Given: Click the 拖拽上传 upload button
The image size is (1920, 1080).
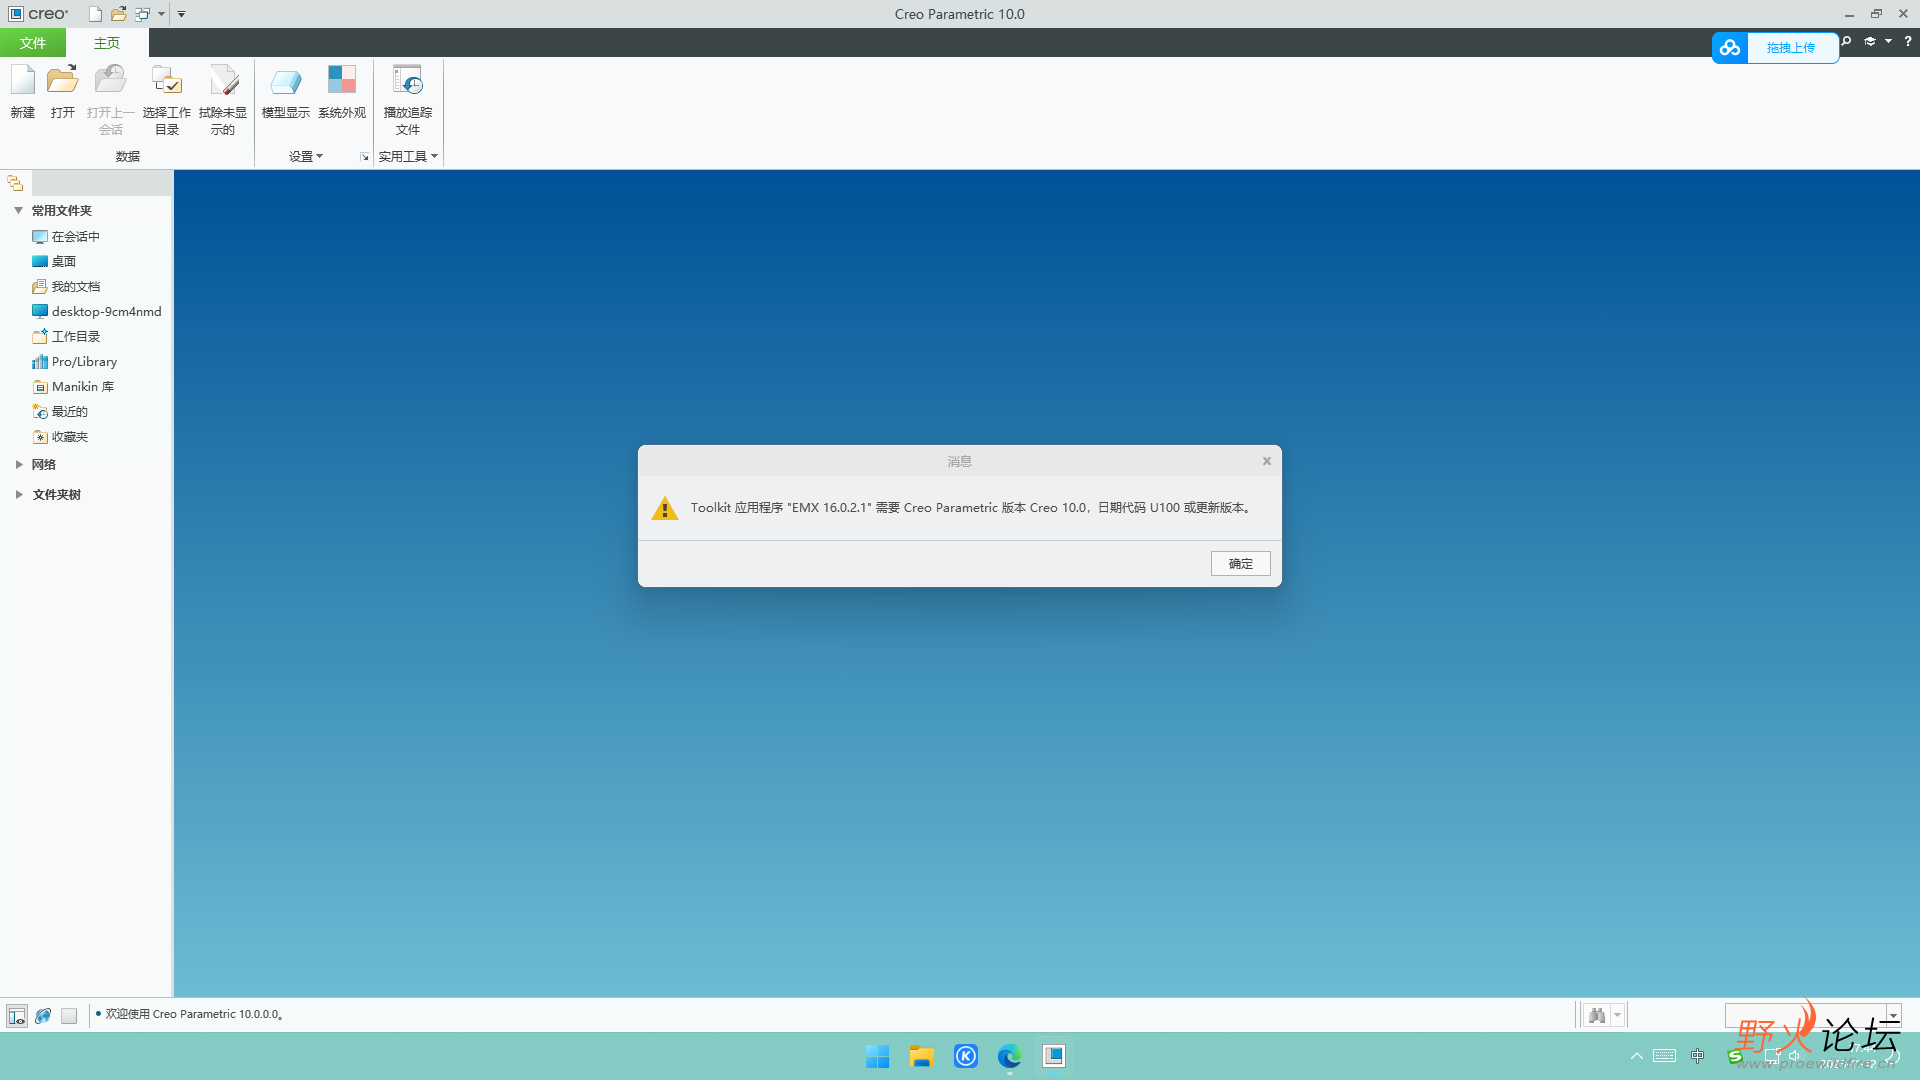Looking at the screenshot, I should tap(1791, 48).
